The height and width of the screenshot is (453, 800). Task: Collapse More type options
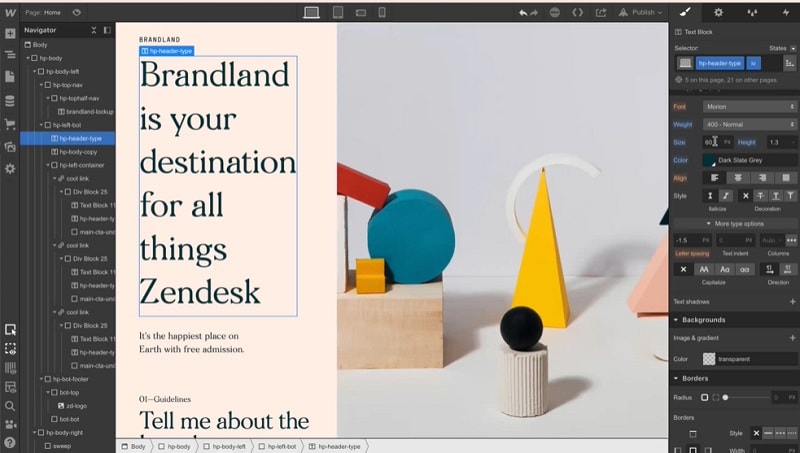(735, 223)
